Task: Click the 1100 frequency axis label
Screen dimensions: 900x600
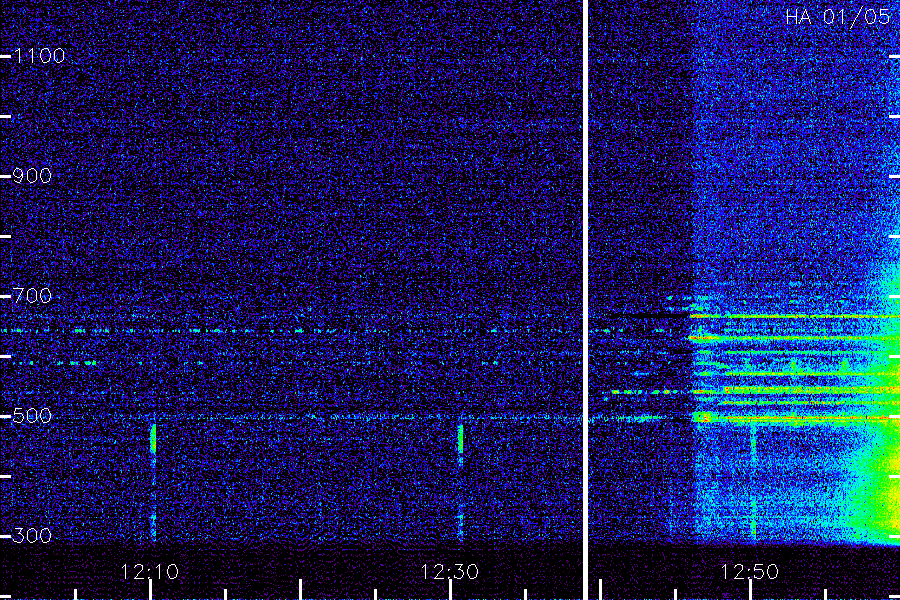Action: click(x=39, y=56)
